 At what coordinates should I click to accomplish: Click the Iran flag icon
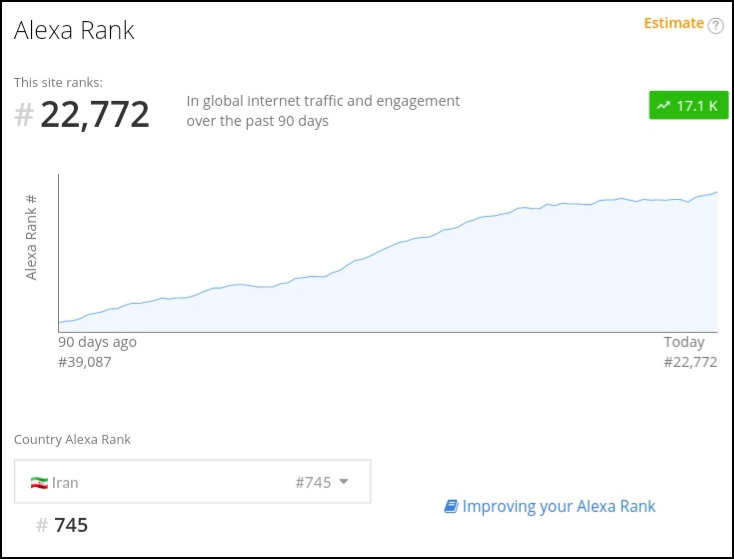click(x=39, y=482)
